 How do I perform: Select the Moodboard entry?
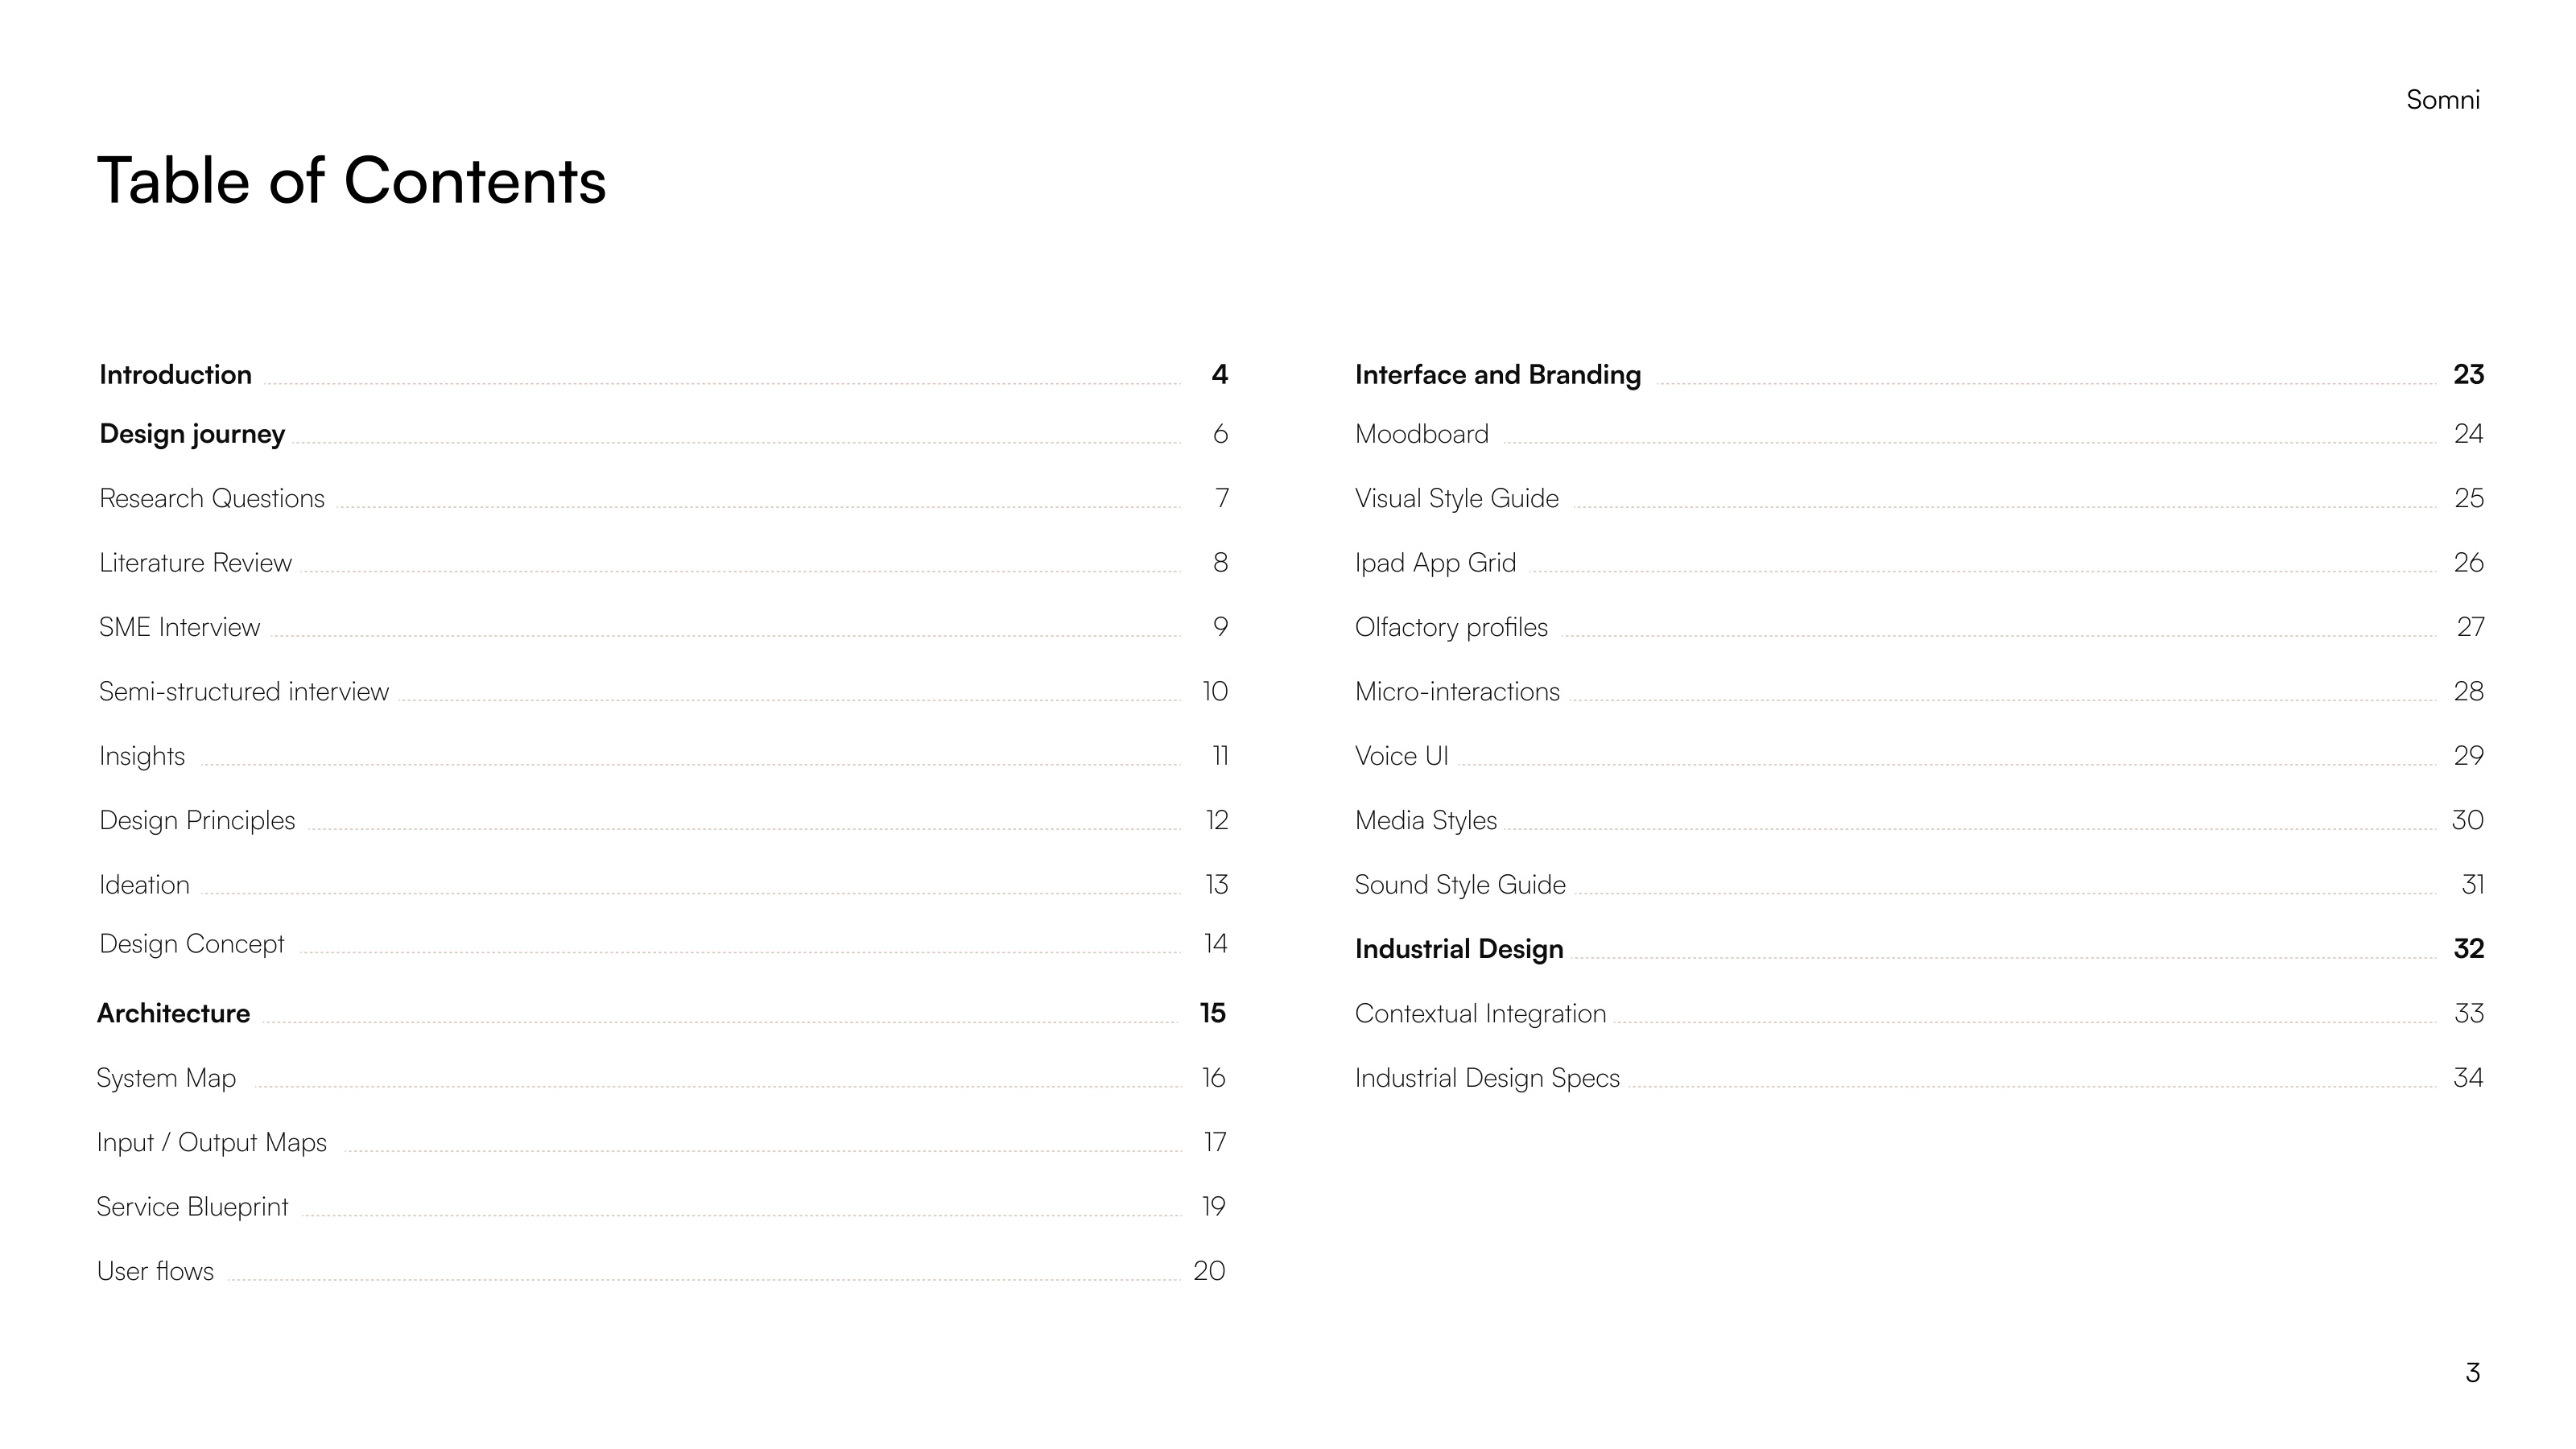1422,434
